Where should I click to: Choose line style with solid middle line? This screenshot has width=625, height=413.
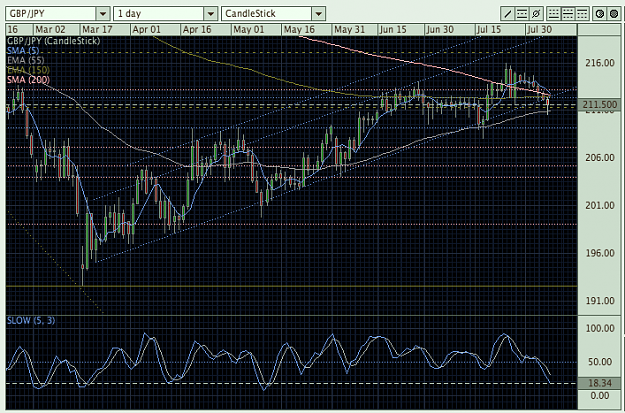pos(568,14)
